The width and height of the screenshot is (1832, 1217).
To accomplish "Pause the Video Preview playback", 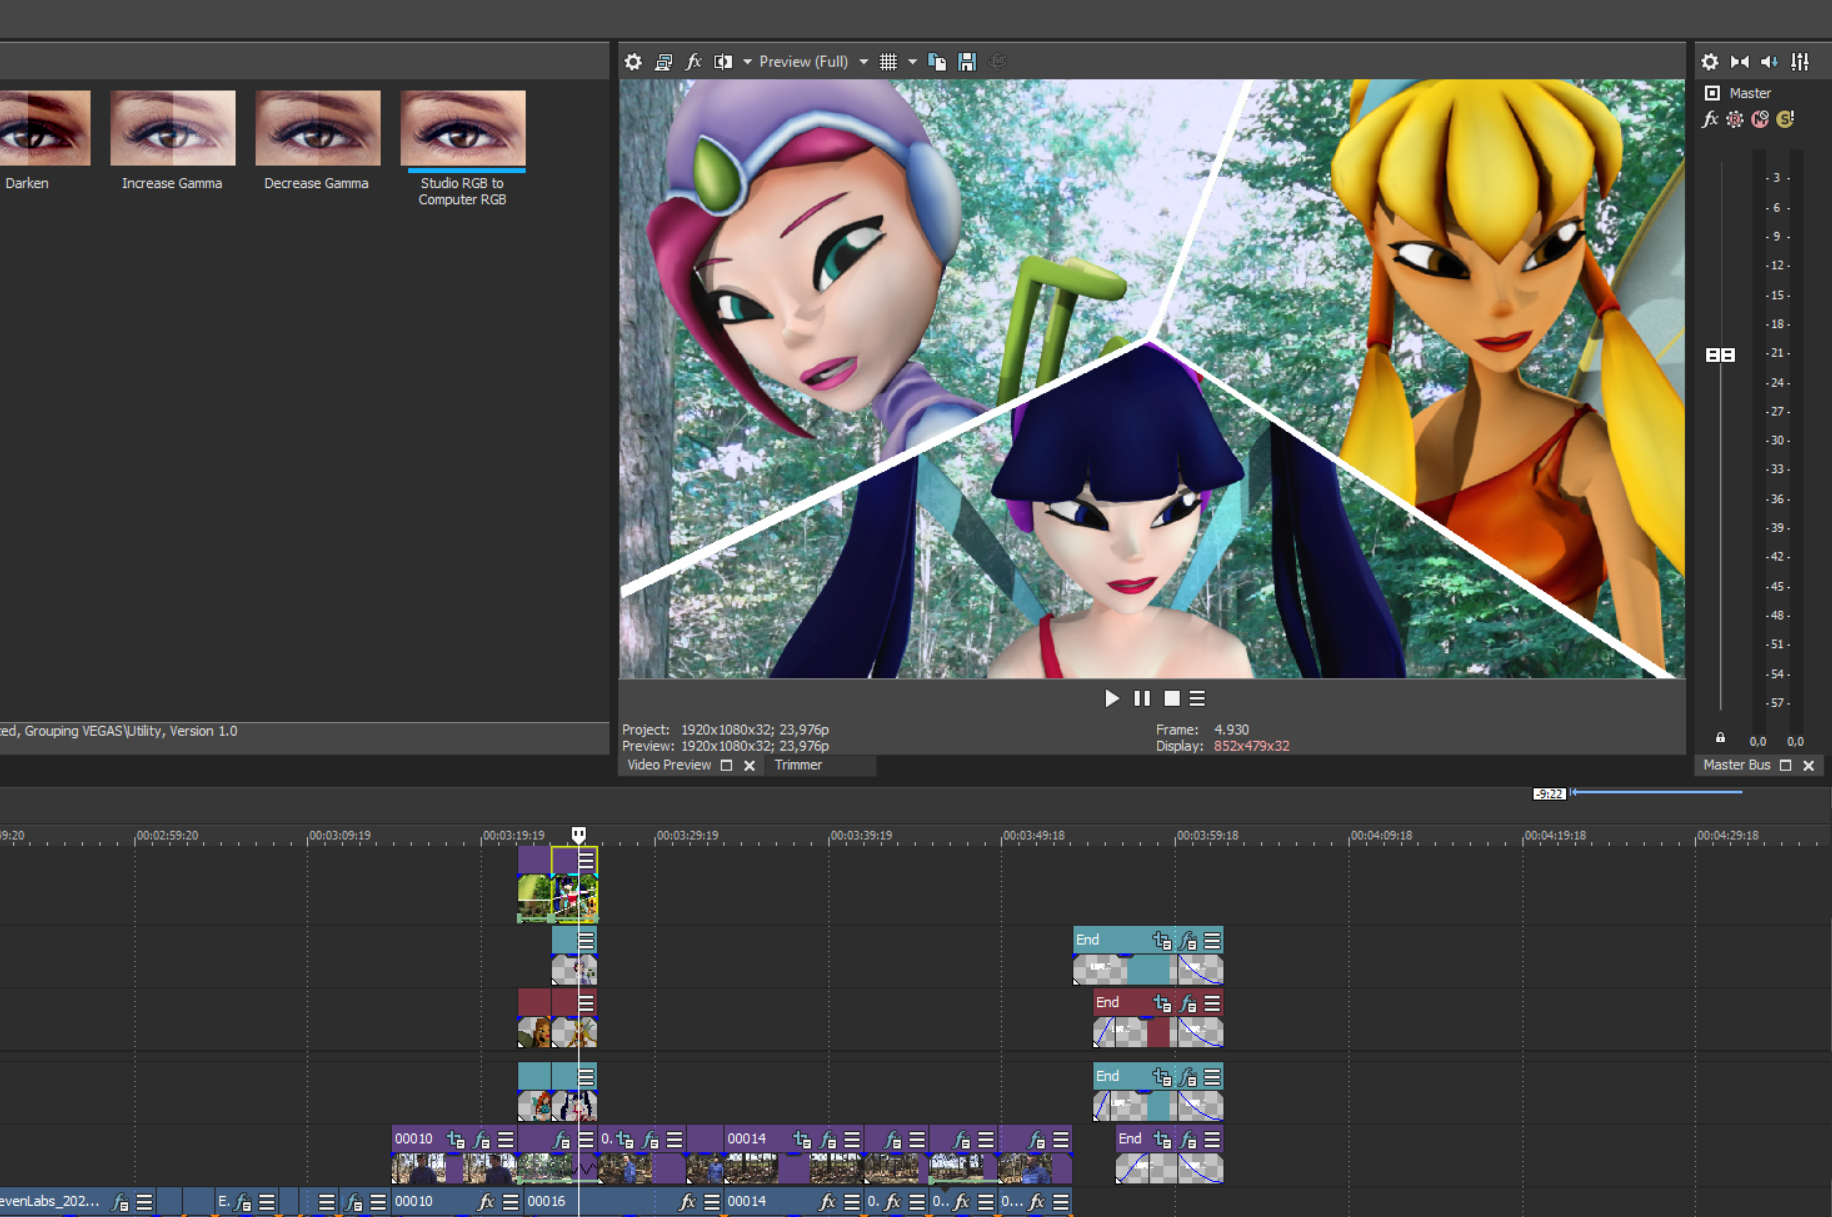I will [x=1142, y=699].
